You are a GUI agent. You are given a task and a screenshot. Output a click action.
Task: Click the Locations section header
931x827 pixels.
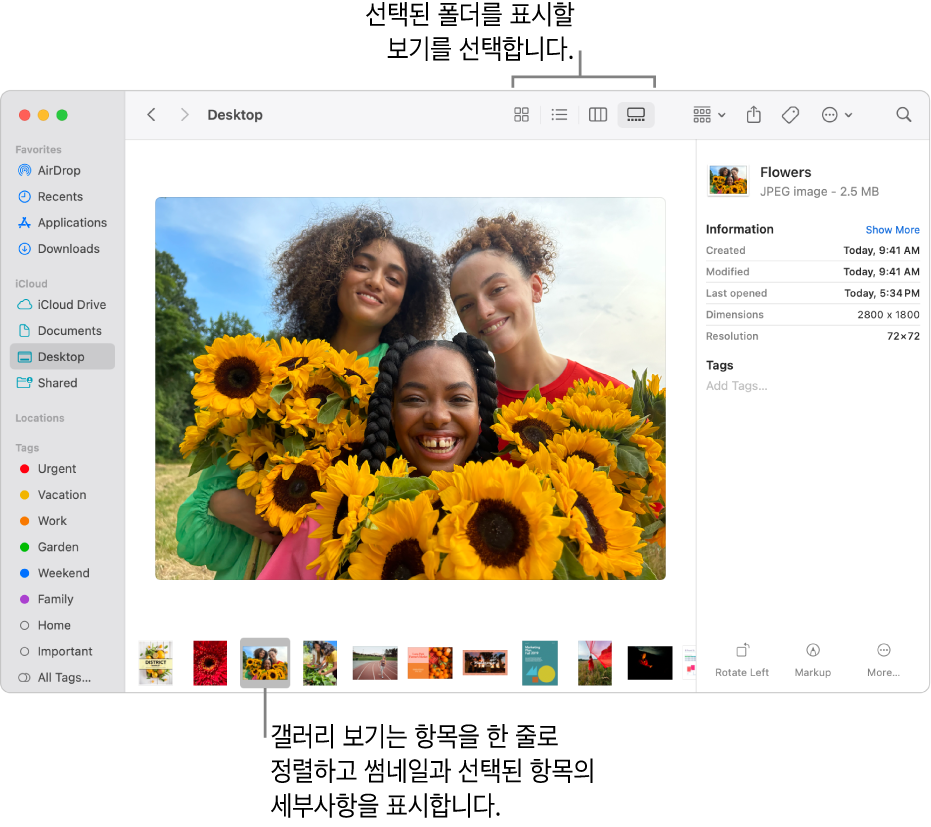click(x=40, y=418)
